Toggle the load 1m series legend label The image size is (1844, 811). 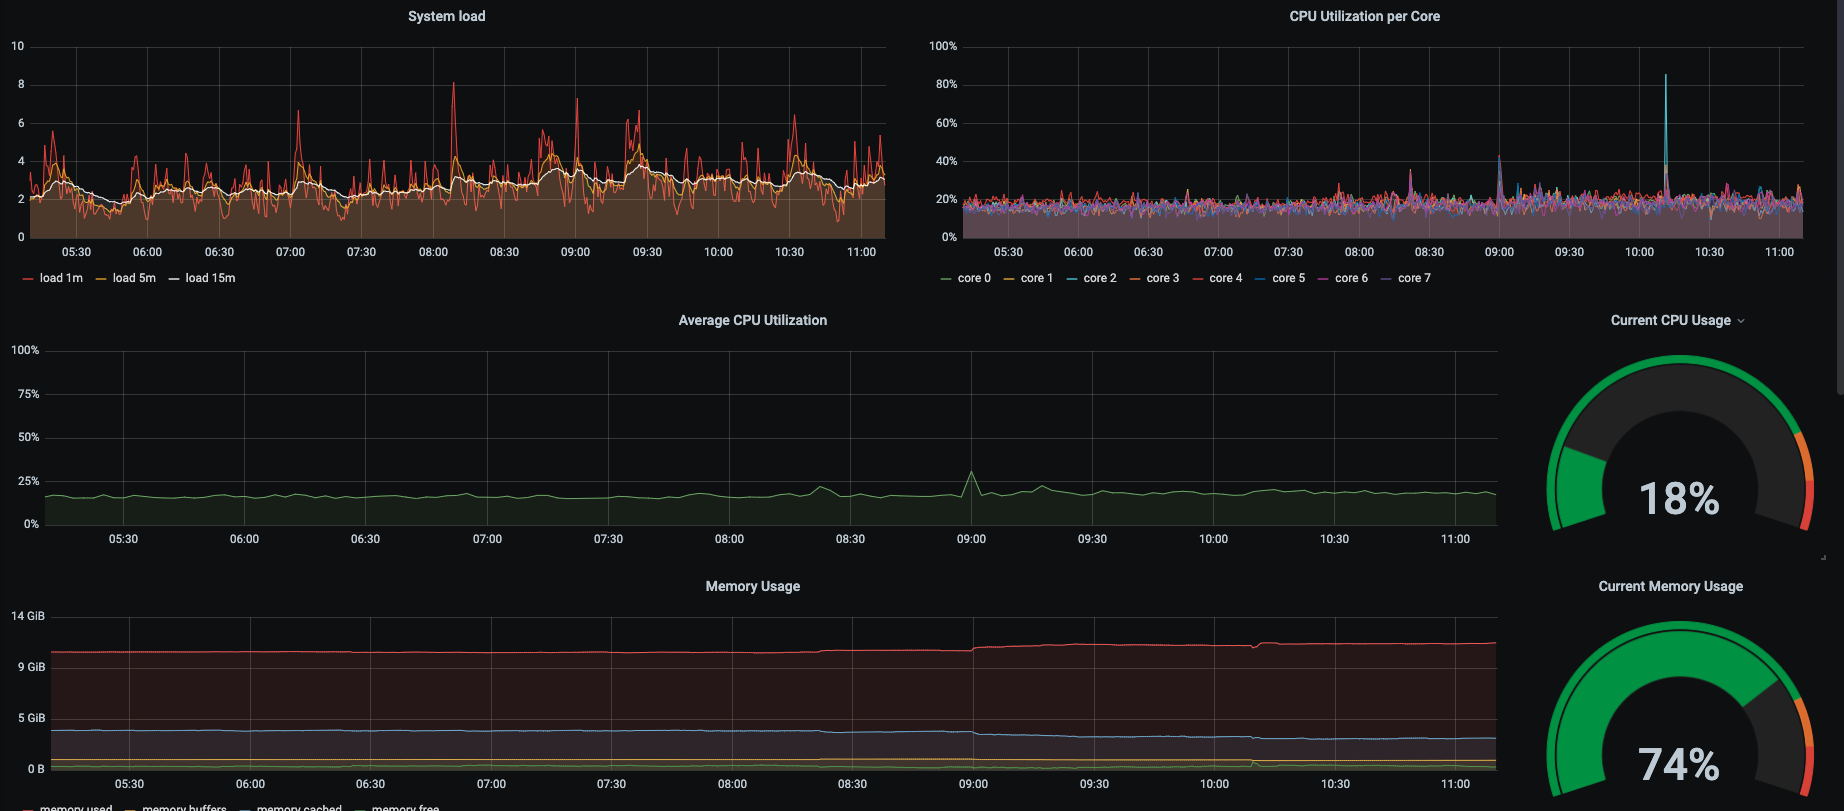pyautogui.click(x=61, y=278)
